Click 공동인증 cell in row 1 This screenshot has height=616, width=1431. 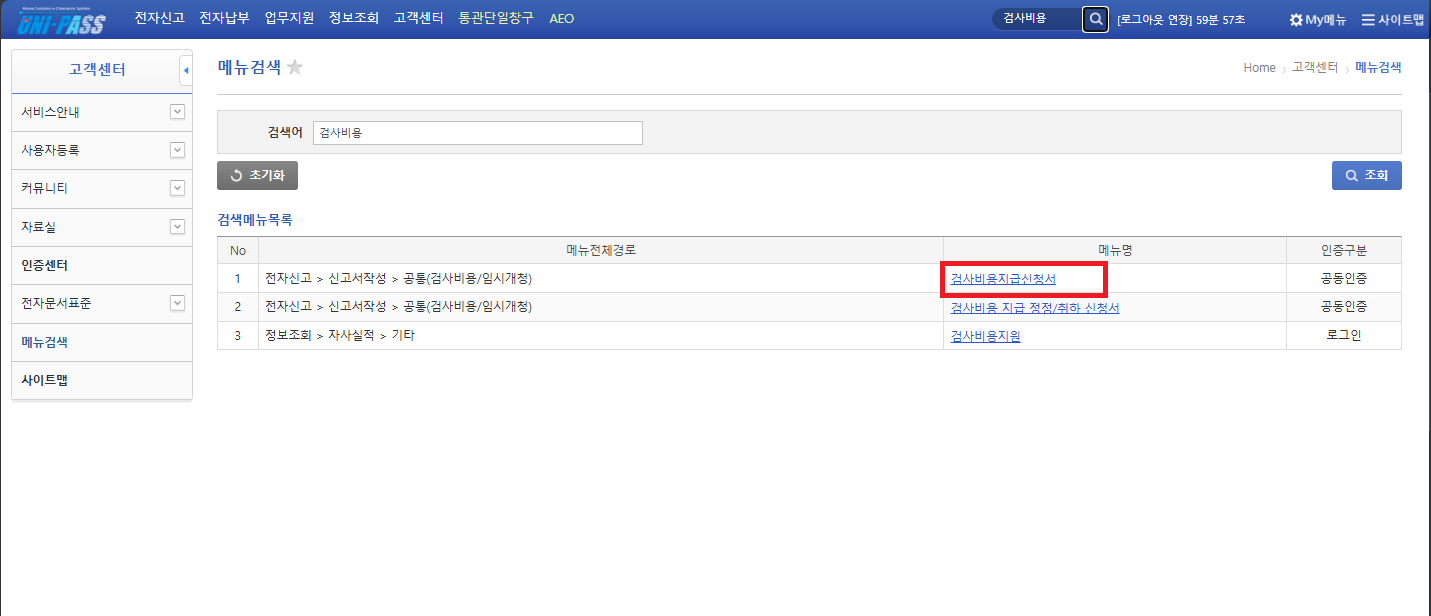[1344, 279]
